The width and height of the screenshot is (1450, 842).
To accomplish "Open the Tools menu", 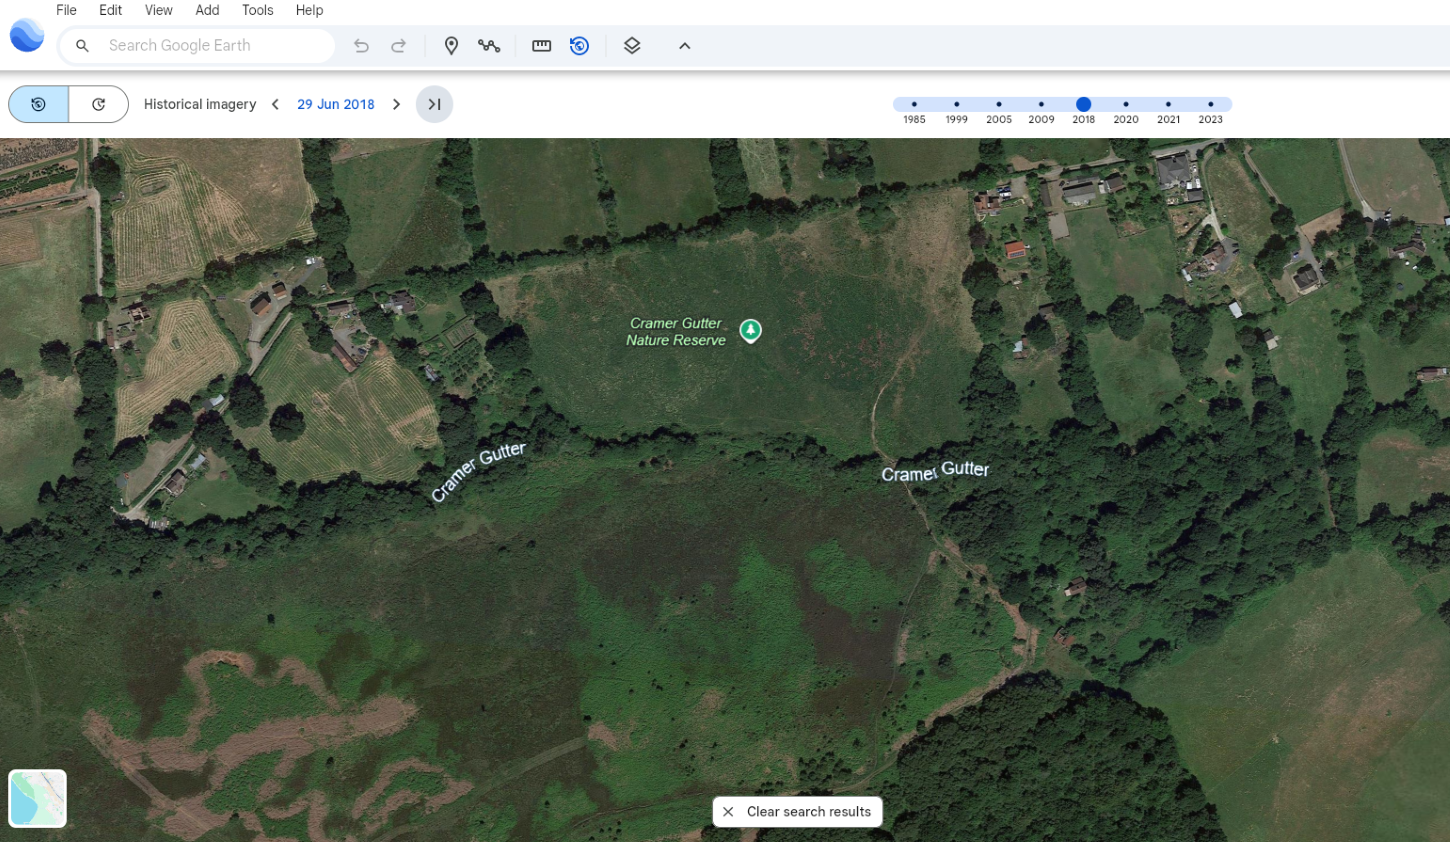I will click(257, 10).
